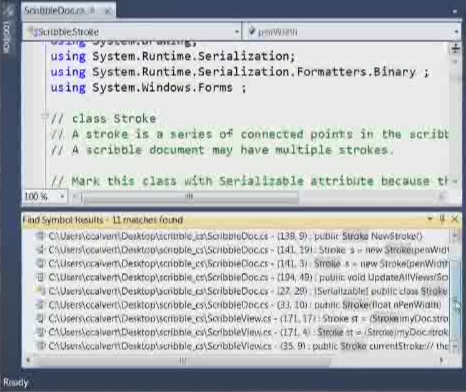Click icon beside Serializable public class Stroke result

(40, 291)
